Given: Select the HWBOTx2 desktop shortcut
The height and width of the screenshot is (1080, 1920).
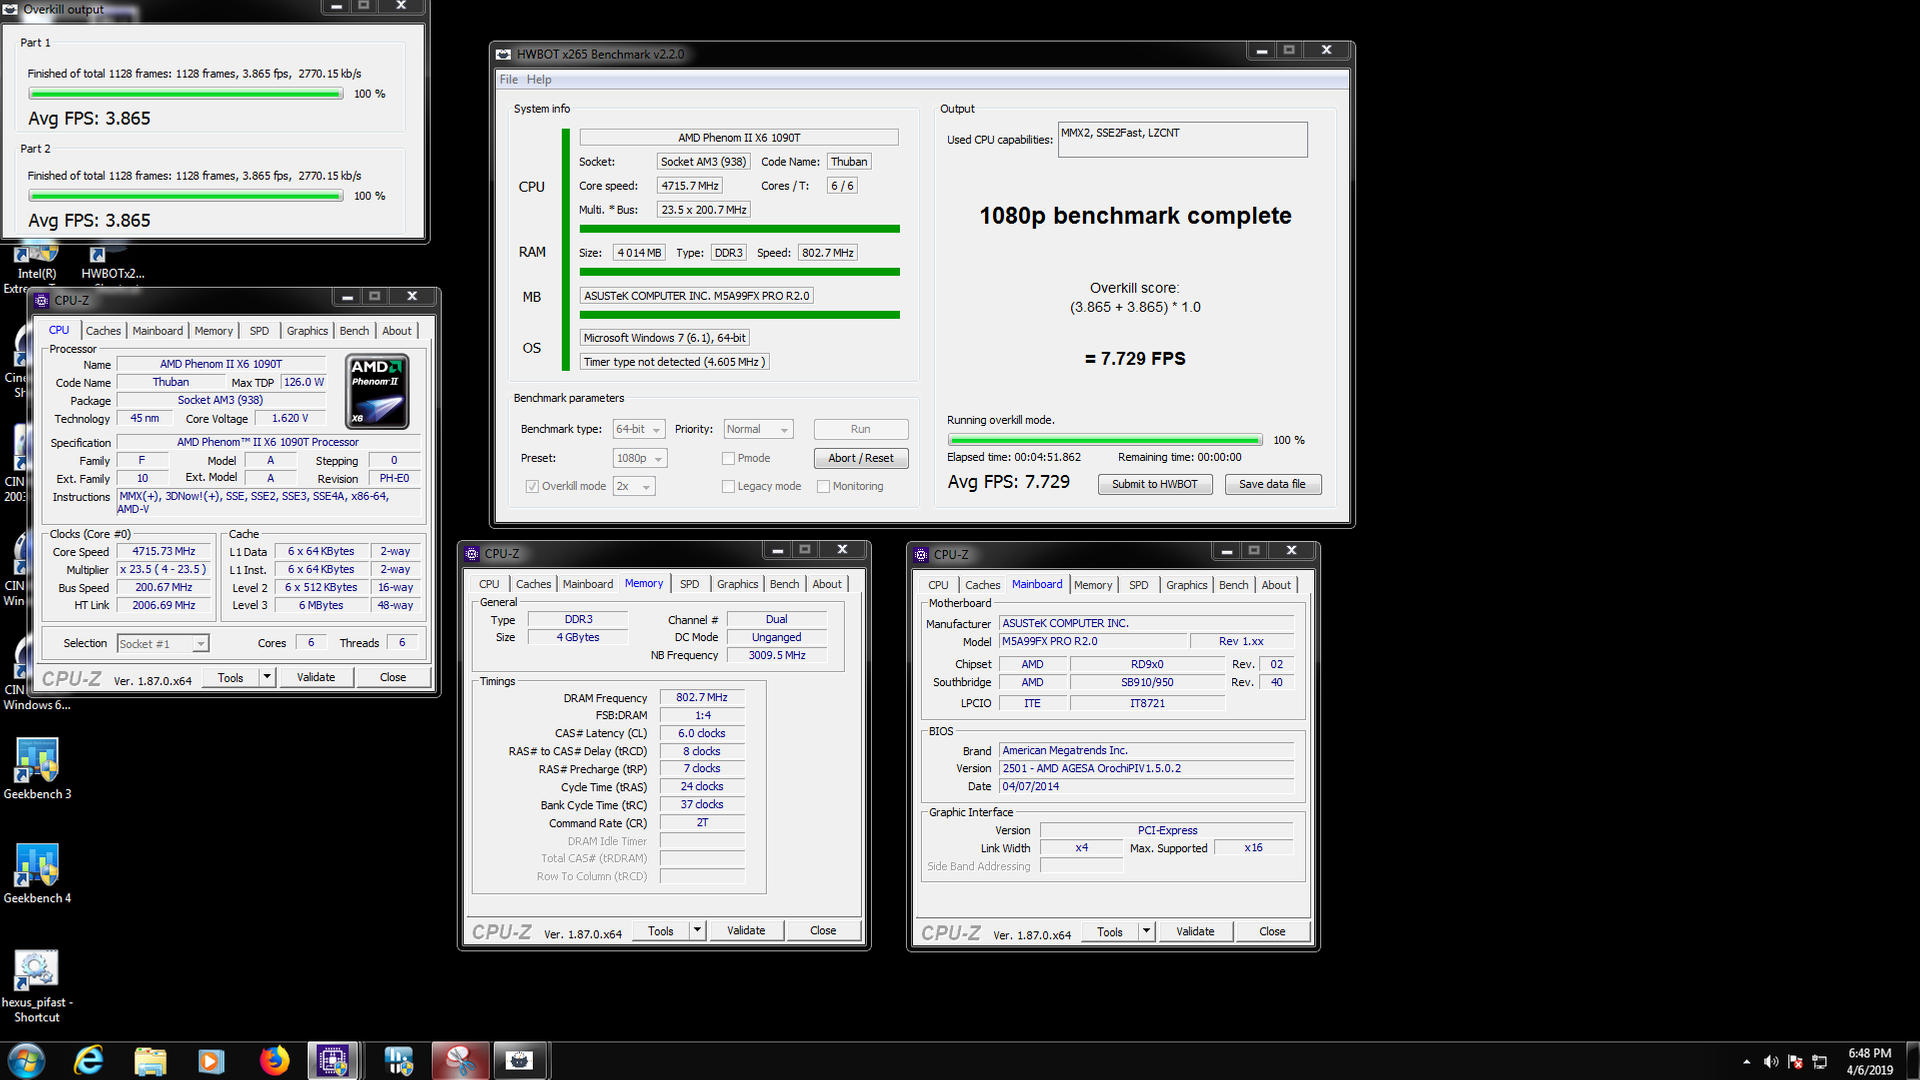Looking at the screenshot, I should pos(112,264).
